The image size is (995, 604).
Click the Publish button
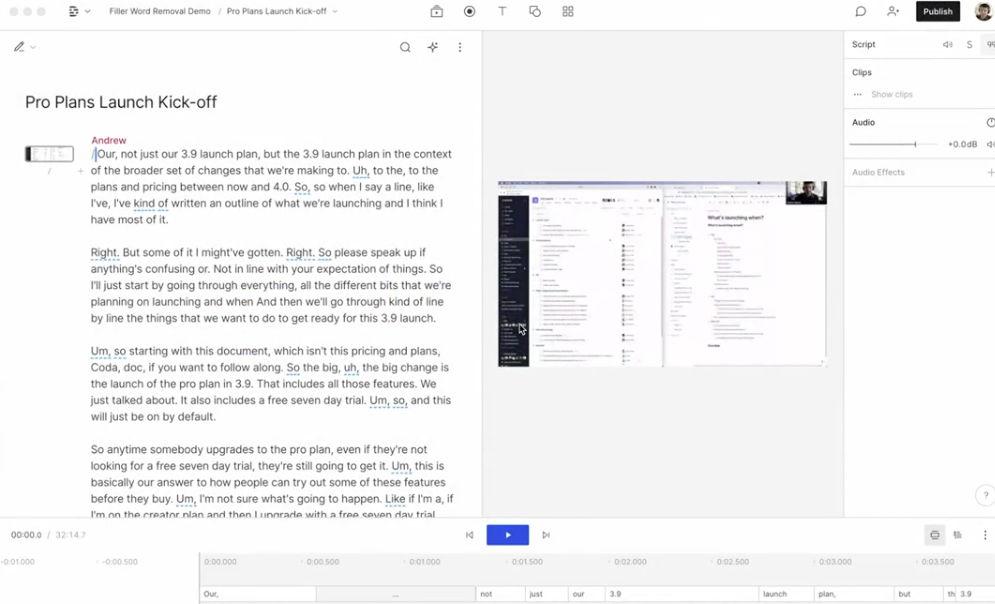(937, 12)
